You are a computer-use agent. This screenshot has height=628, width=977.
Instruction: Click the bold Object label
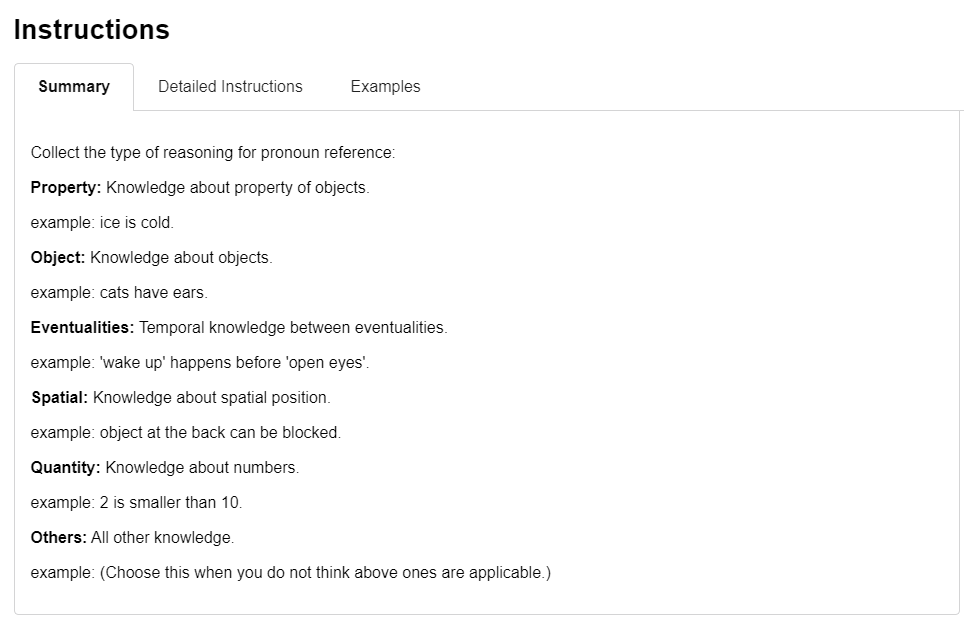57,257
